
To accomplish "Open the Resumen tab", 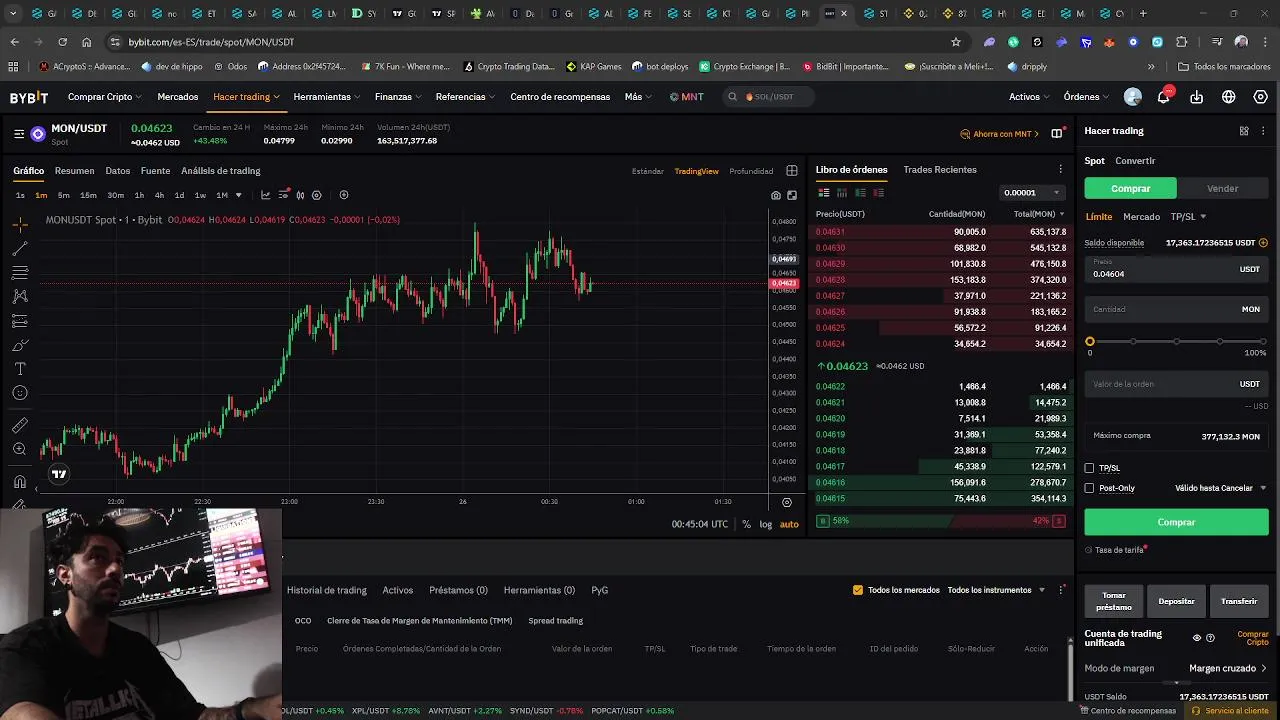I will [74, 171].
